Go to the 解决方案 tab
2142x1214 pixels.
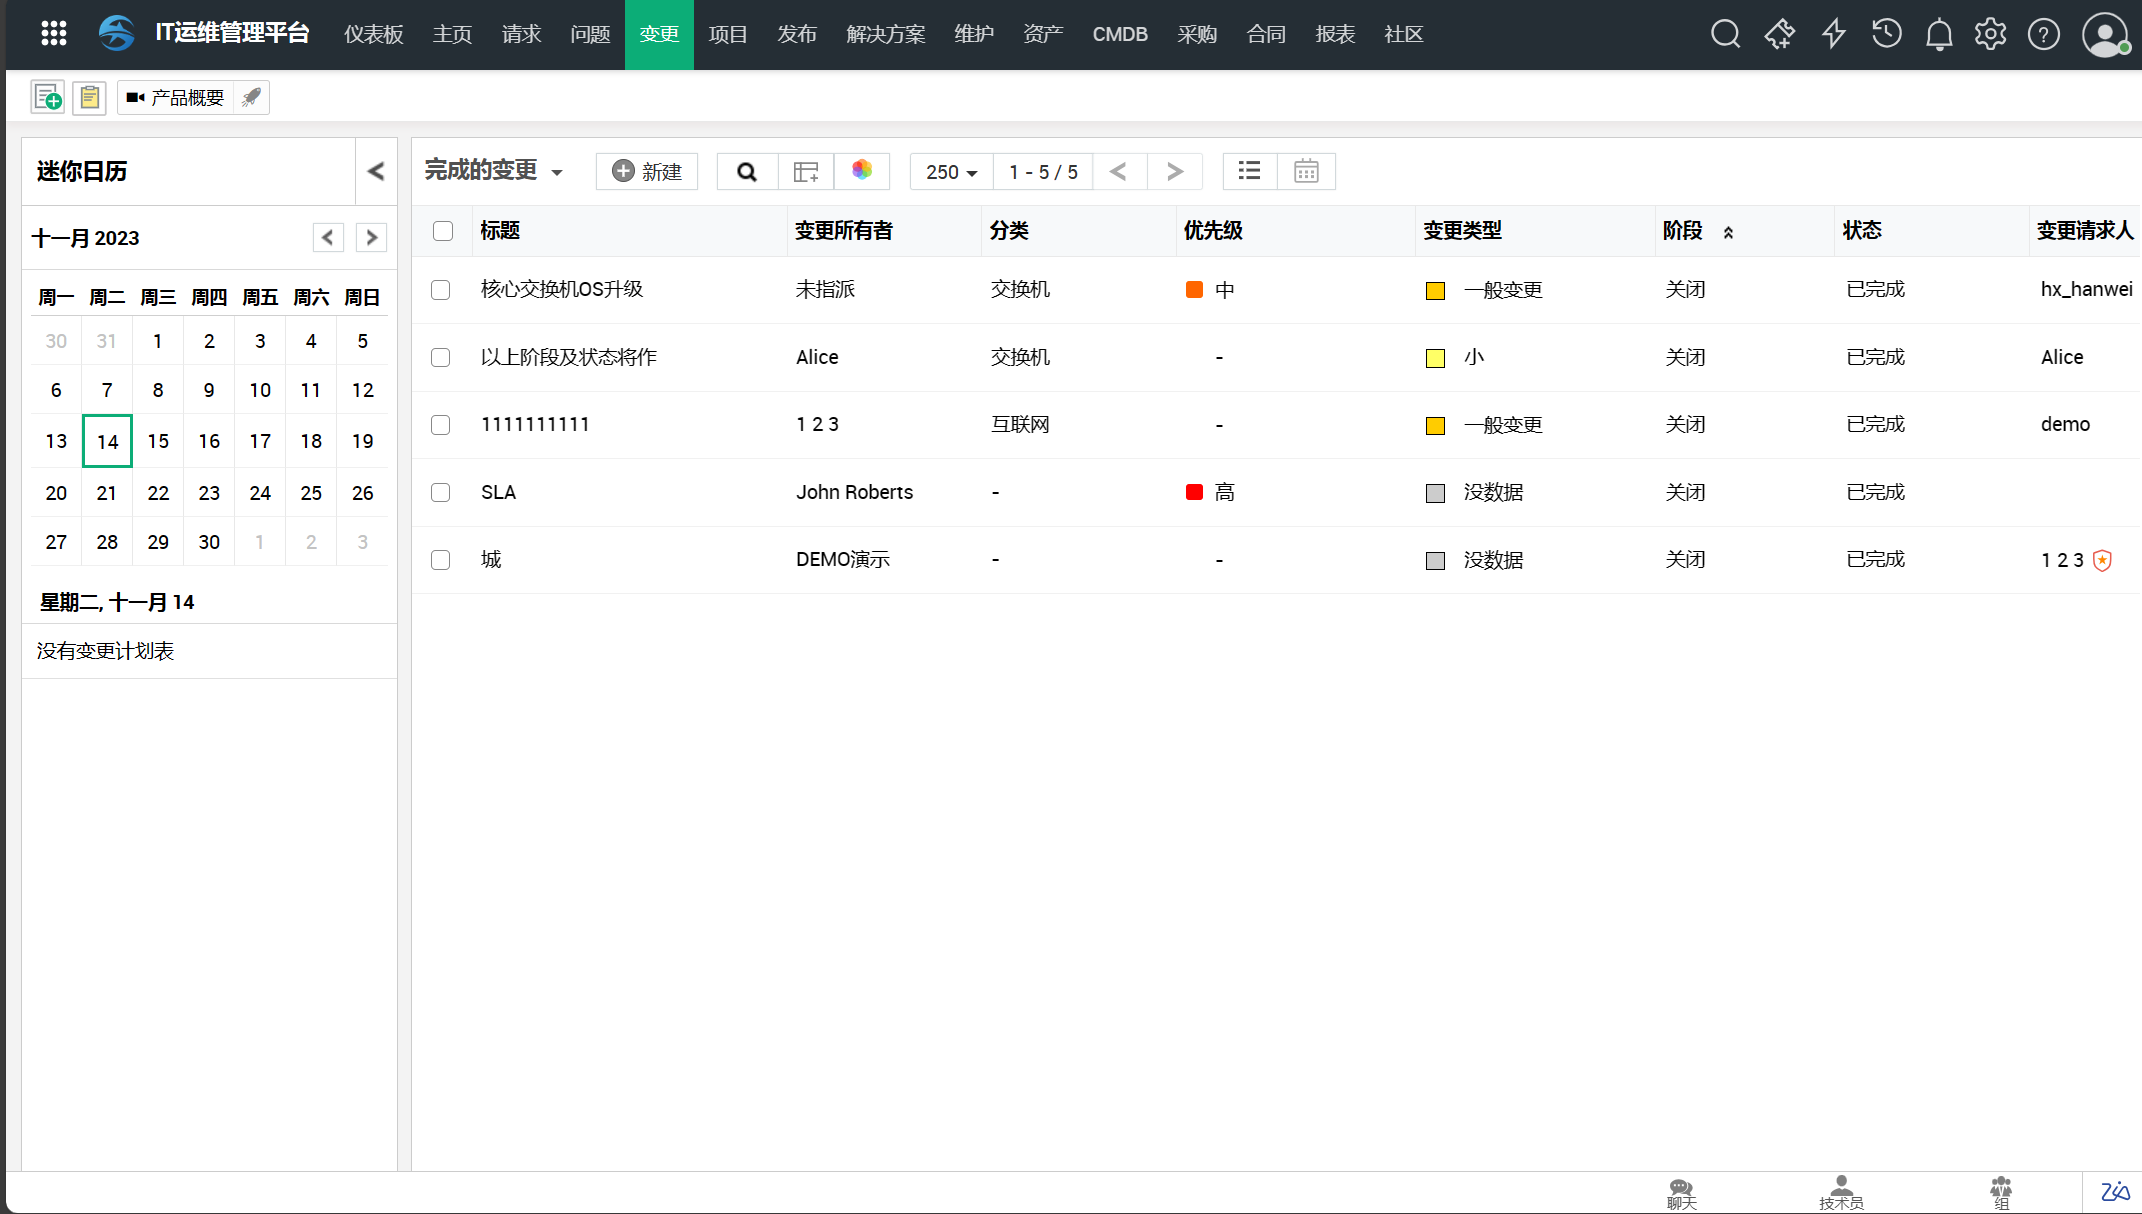(x=885, y=34)
